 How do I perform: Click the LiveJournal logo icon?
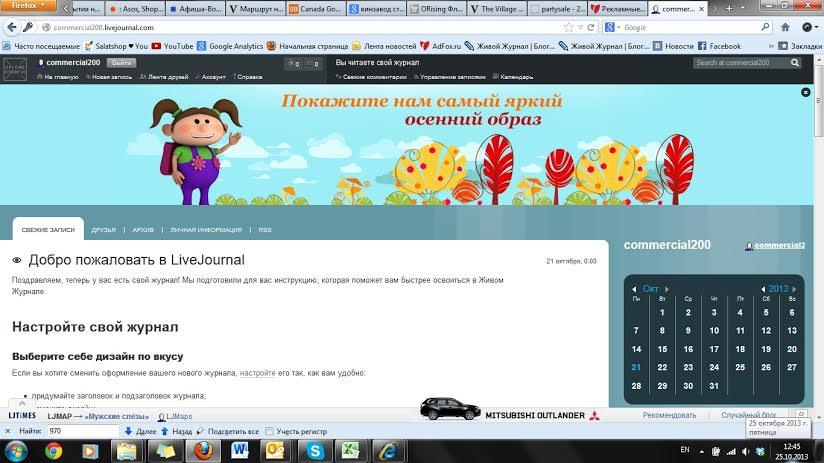(x=14, y=69)
